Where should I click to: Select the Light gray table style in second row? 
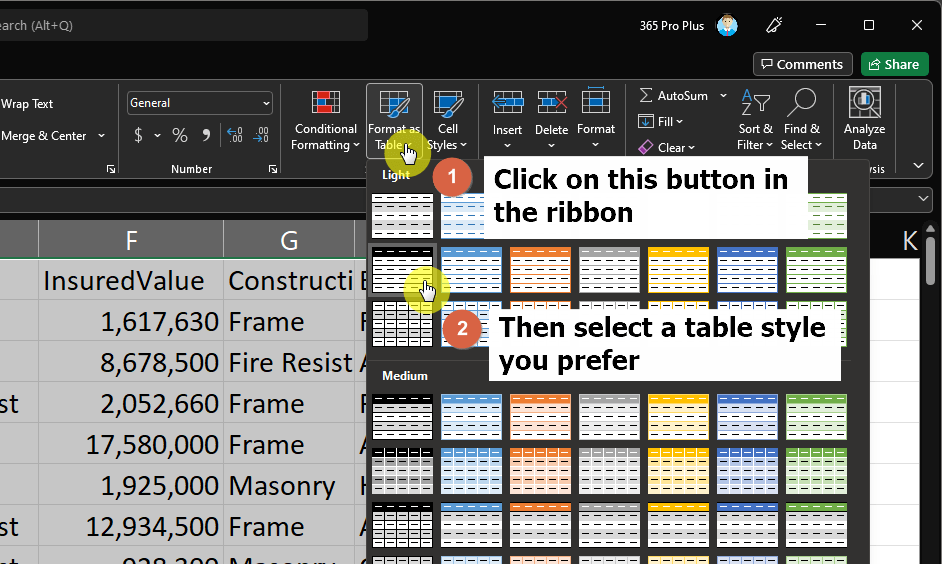tap(609, 270)
